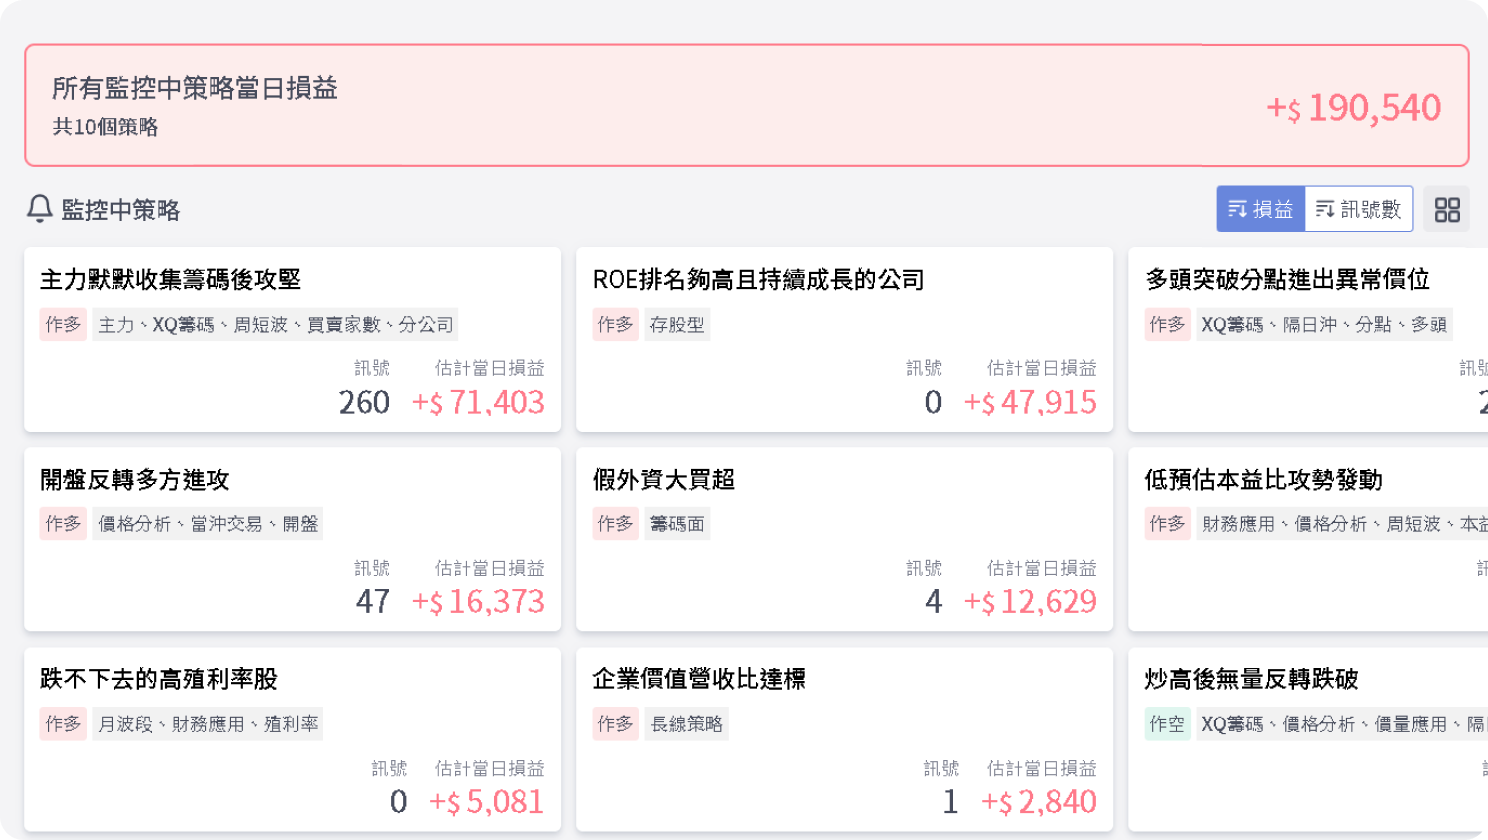Select the 開盤反轉多方進攻 strategy title
The width and height of the screenshot is (1488, 840).
click(135, 480)
